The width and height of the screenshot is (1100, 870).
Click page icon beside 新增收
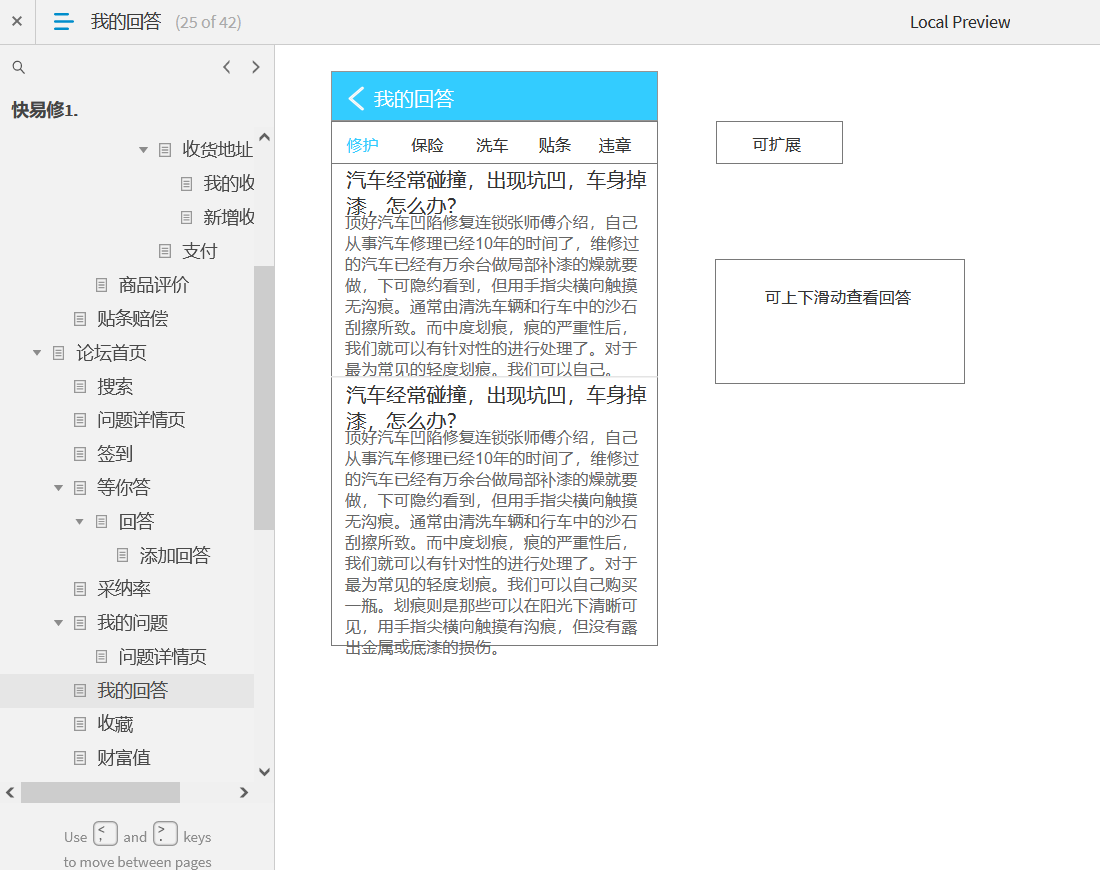pyautogui.click(x=186, y=218)
